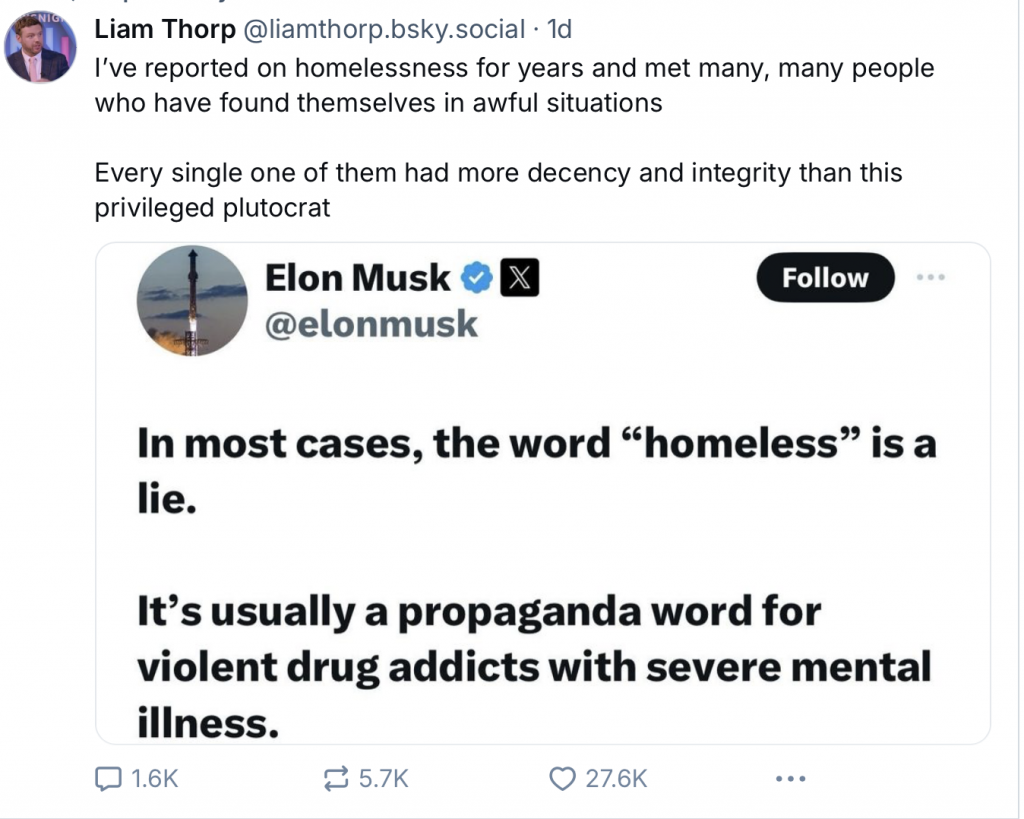Open the repost arrows menu
Image resolution: width=1024 pixels, height=819 pixels.
click(334, 778)
